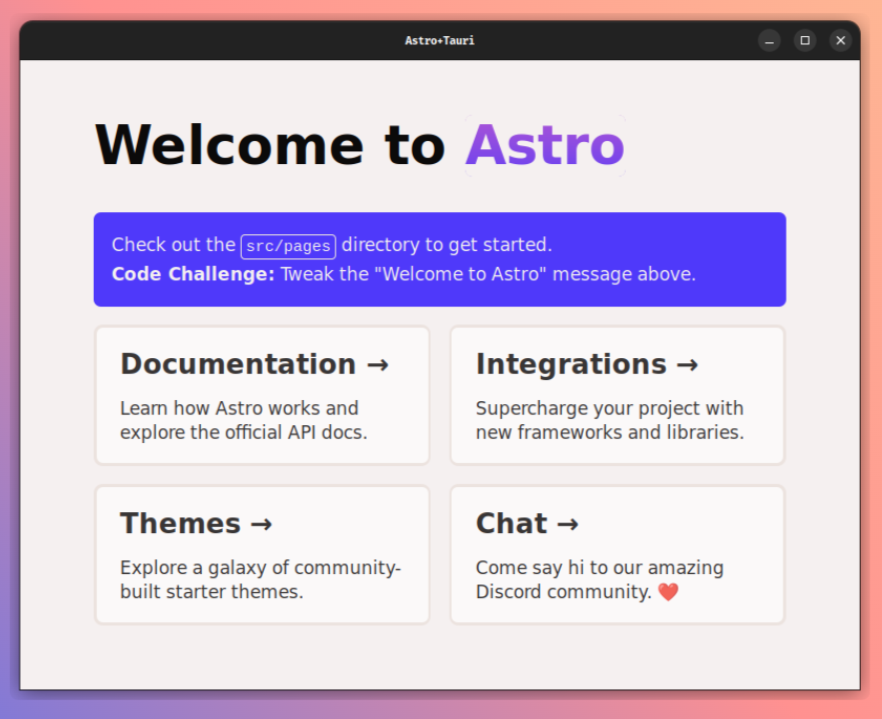Click 'directory to get started.' text
This screenshot has height=719, width=882.
pyautogui.click(x=447, y=245)
